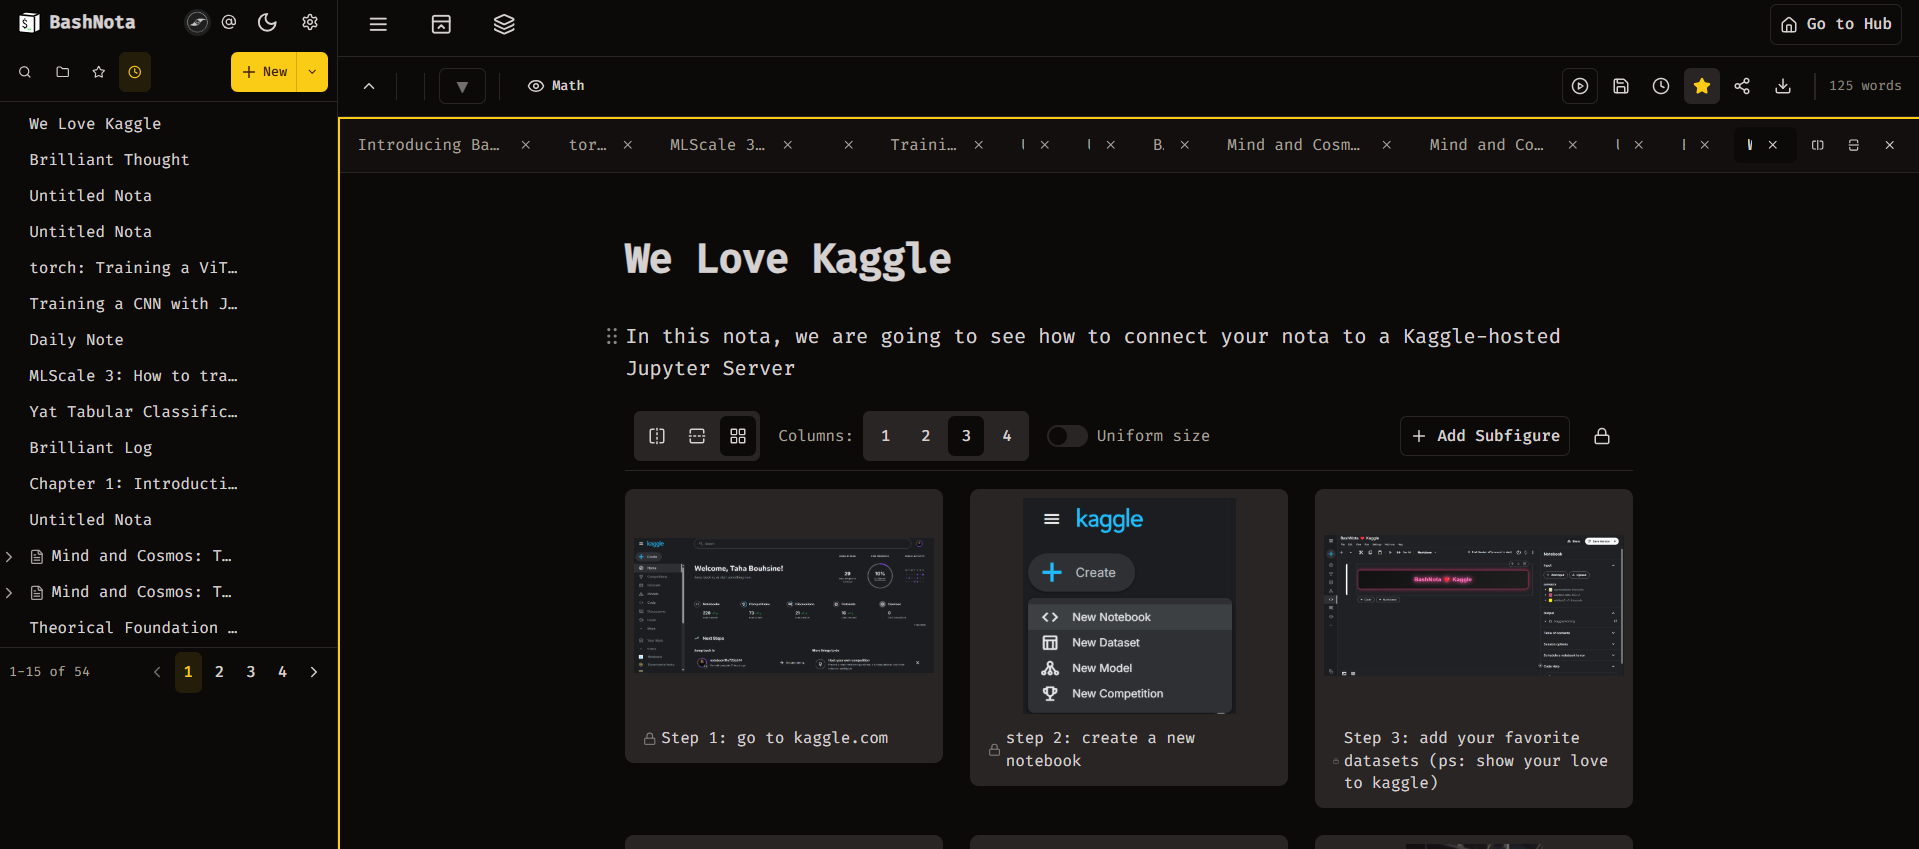Open the Daily Note nota

coord(77,340)
